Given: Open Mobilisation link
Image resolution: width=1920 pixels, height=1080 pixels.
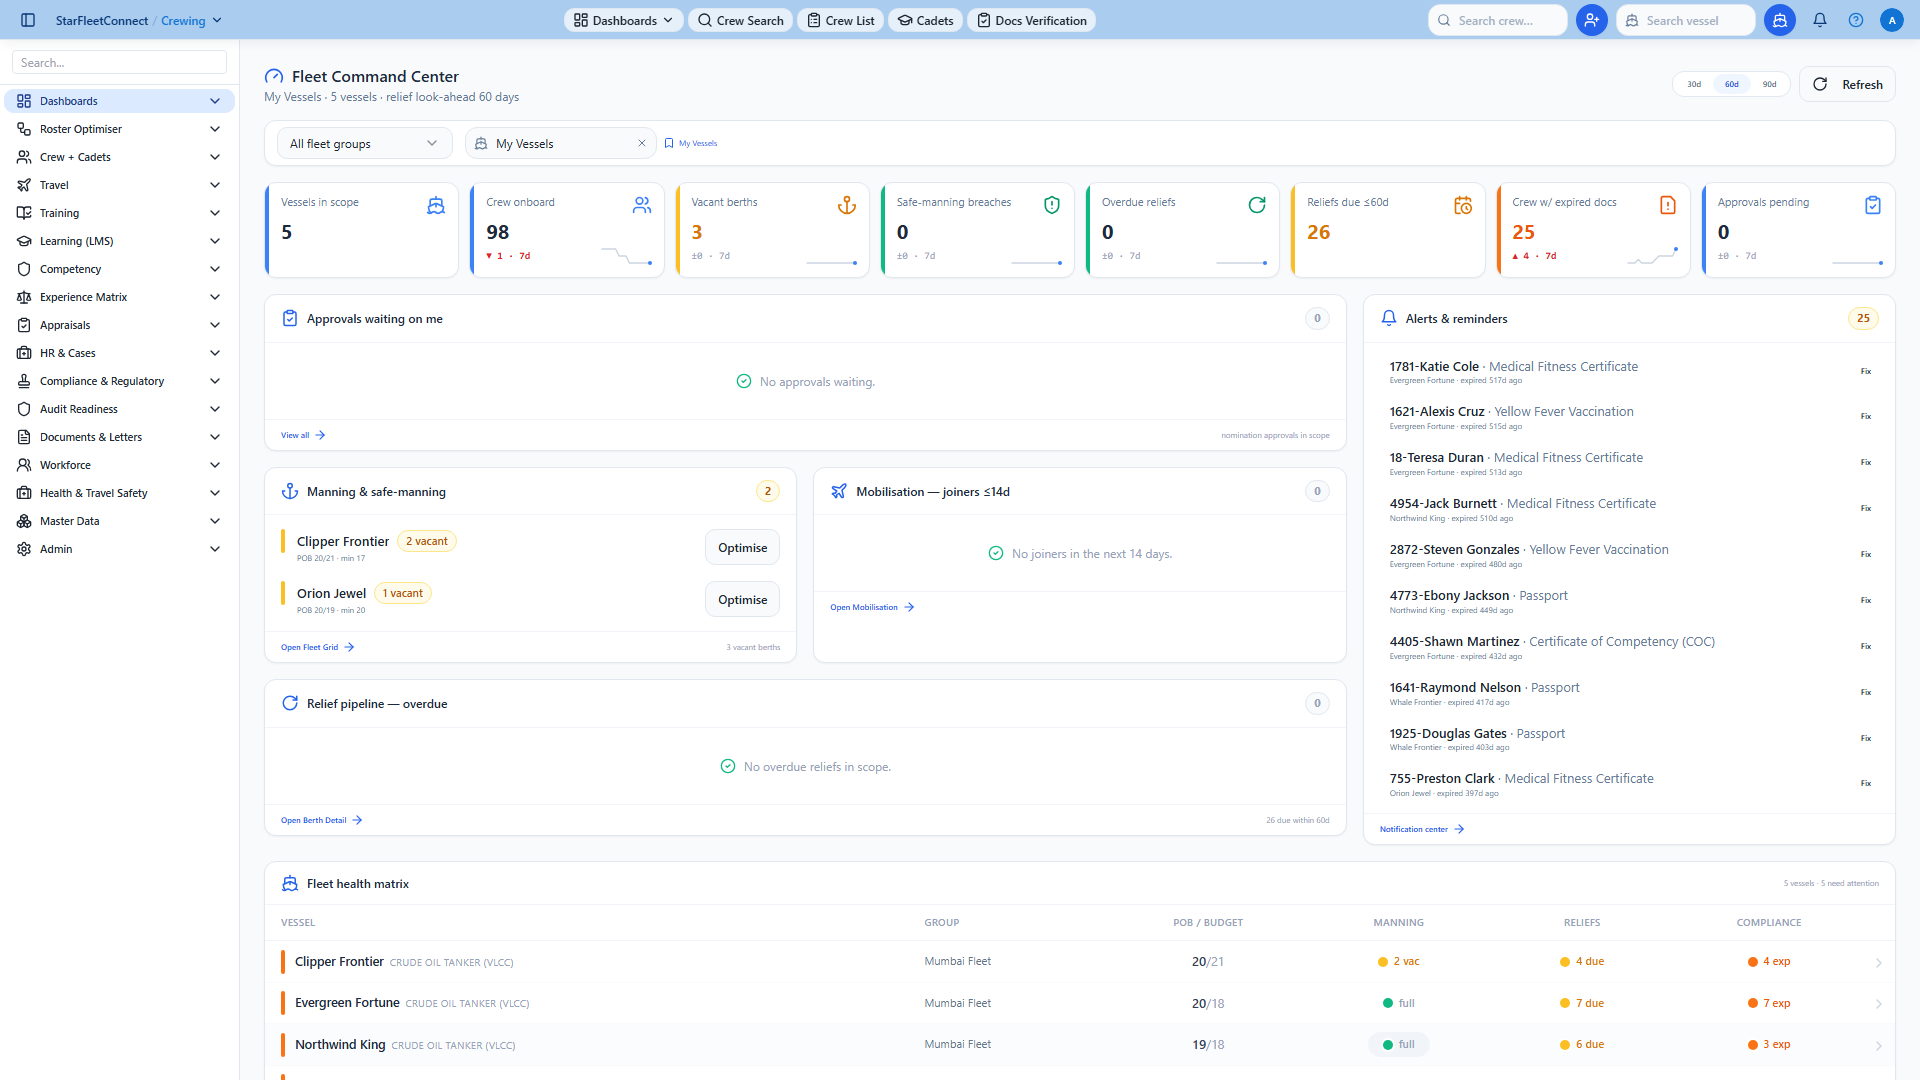Looking at the screenshot, I should 872,607.
